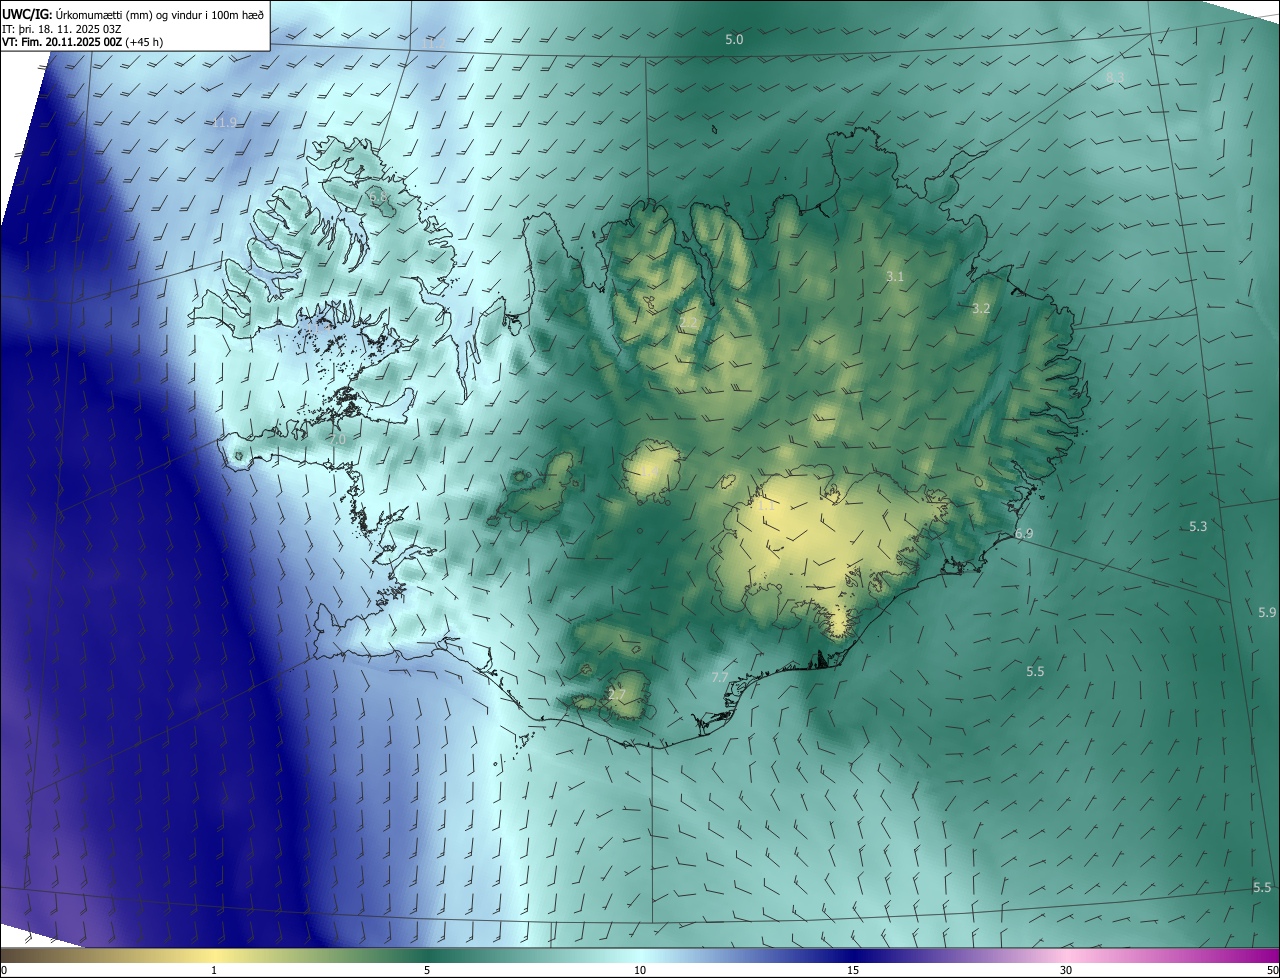Click the 3.1 value in northeast Iceland
This screenshot has height=978, width=1280.
(x=895, y=276)
